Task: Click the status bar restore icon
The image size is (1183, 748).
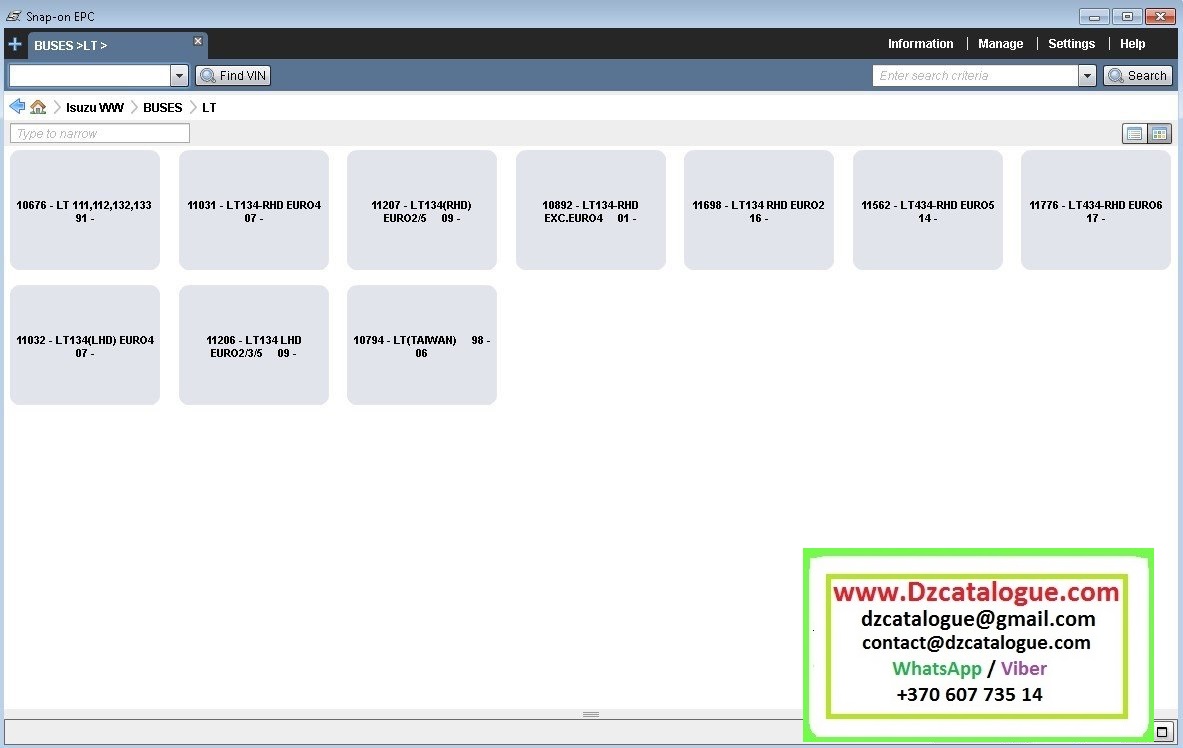Action: click(1162, 731)
